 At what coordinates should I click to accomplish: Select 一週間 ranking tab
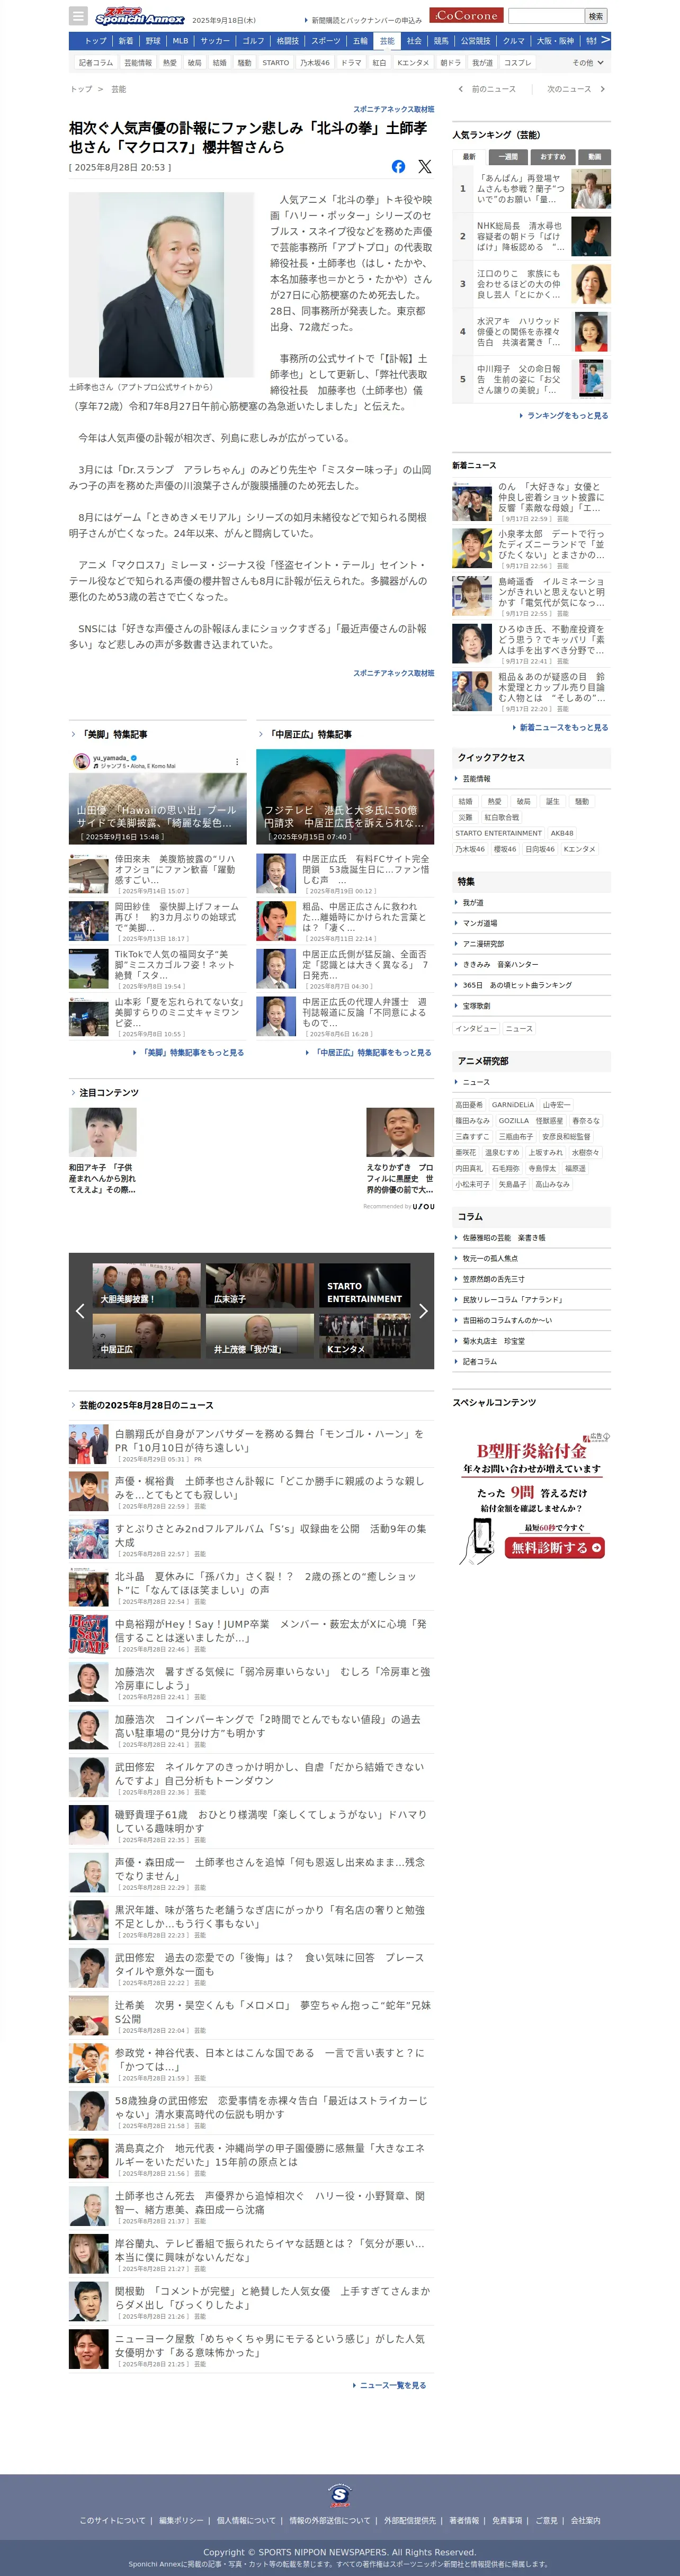pyautogui.click(x=508, y=157)
